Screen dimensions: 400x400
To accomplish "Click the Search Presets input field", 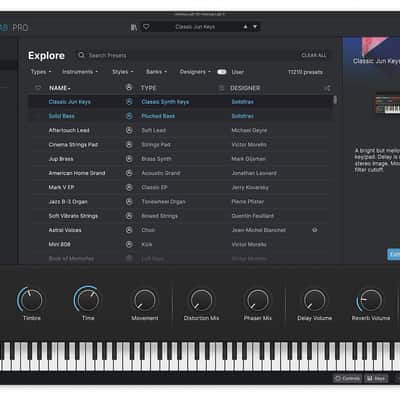I will coord(187,55).
